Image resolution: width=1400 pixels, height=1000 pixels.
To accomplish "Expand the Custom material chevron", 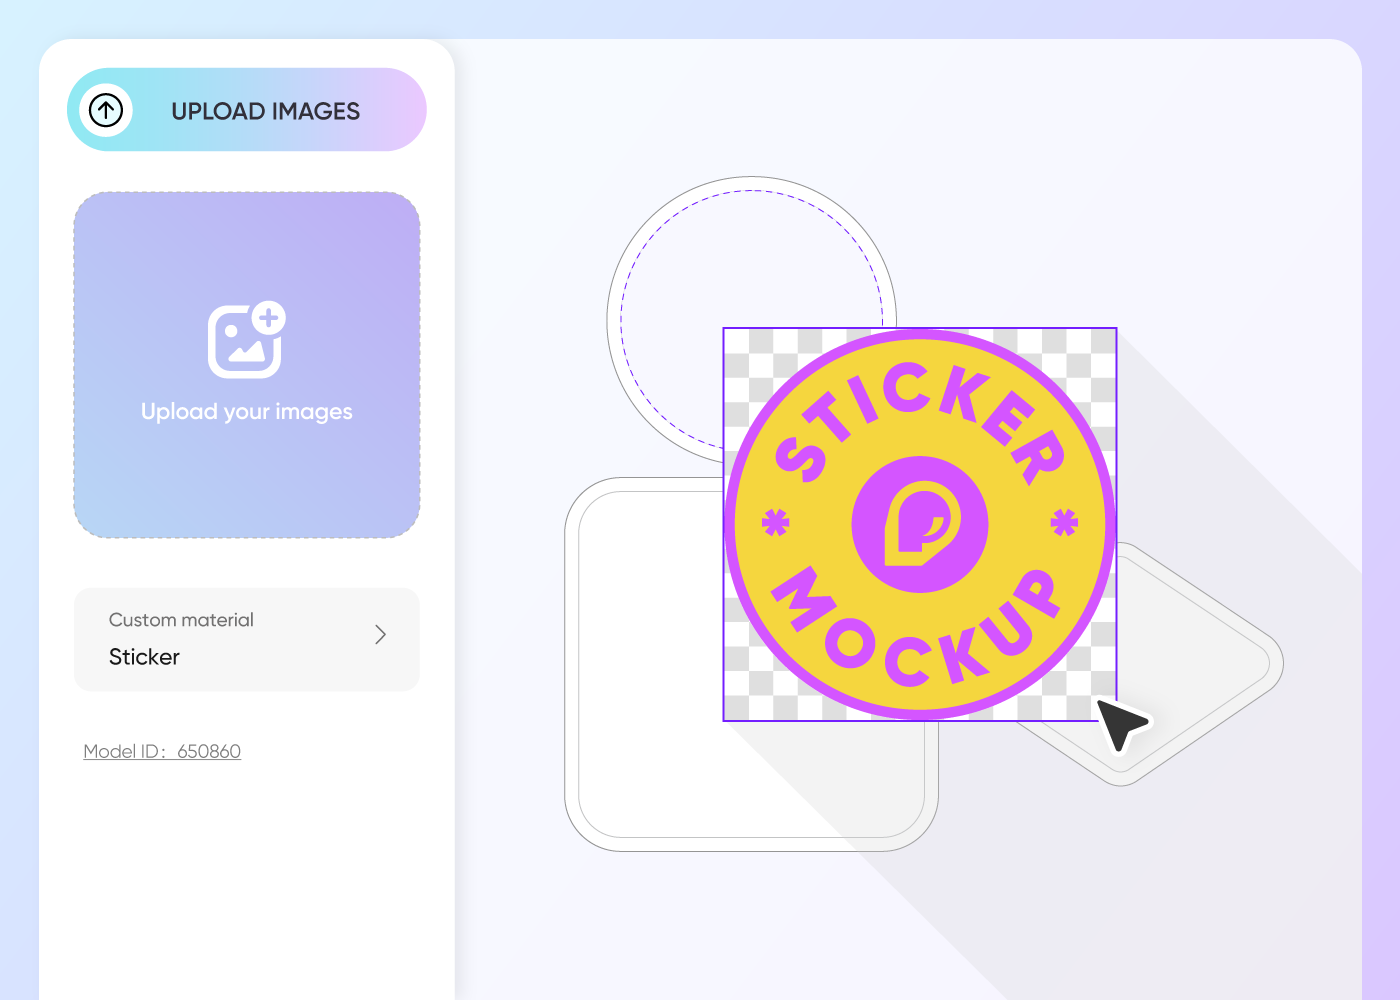I will (380, 635).
